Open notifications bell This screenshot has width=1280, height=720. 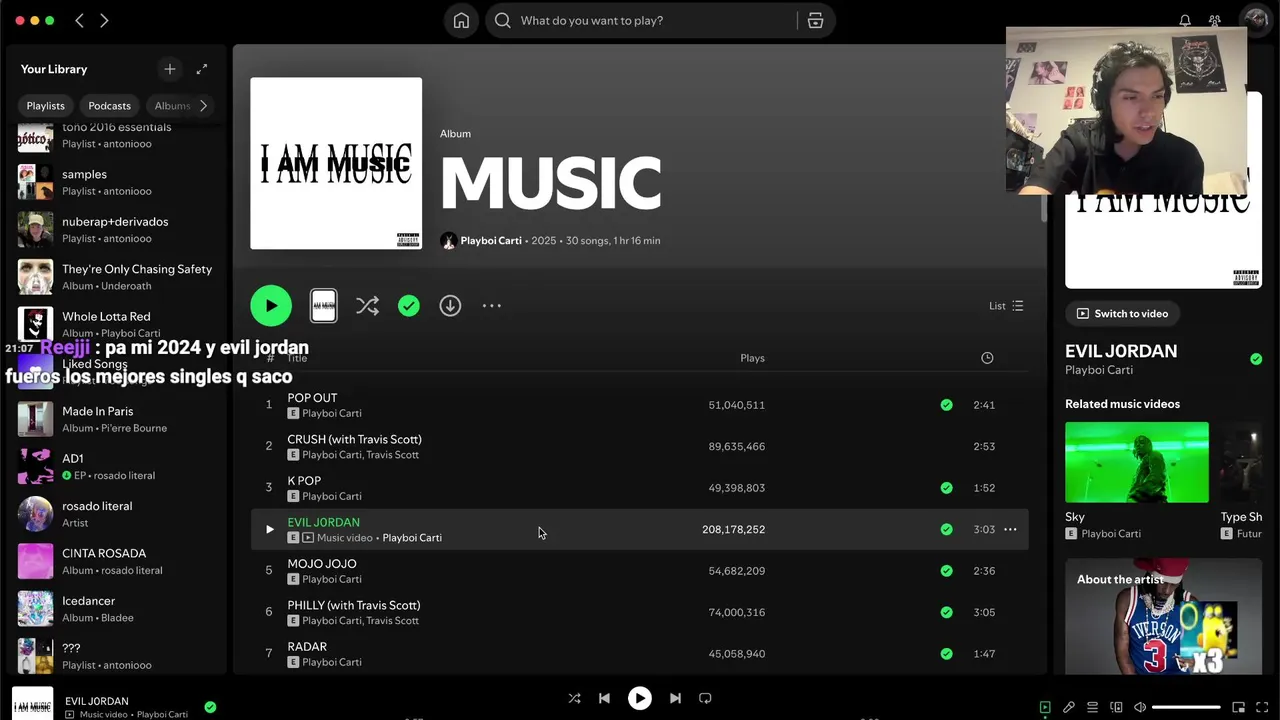pyautogui.click(x=1185, y=20)
